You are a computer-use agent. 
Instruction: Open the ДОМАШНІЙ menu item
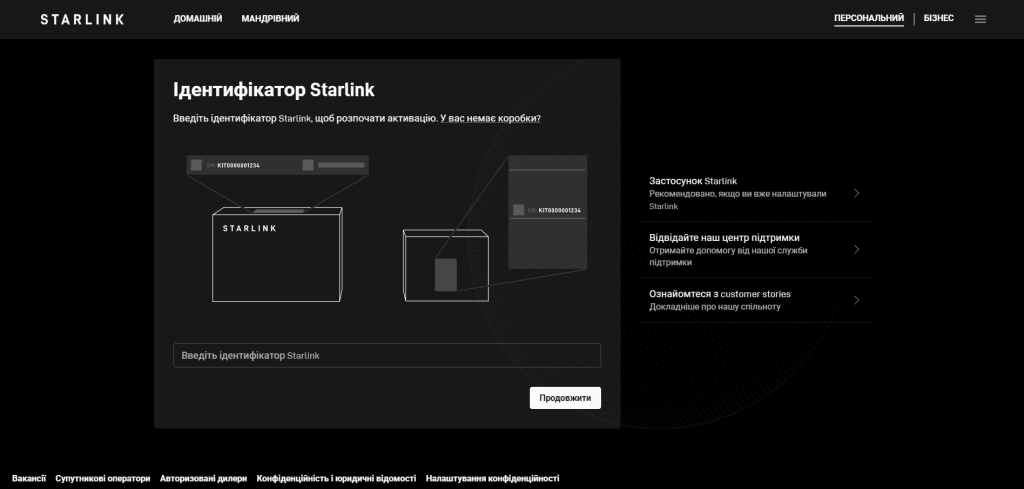click(198, 19)
